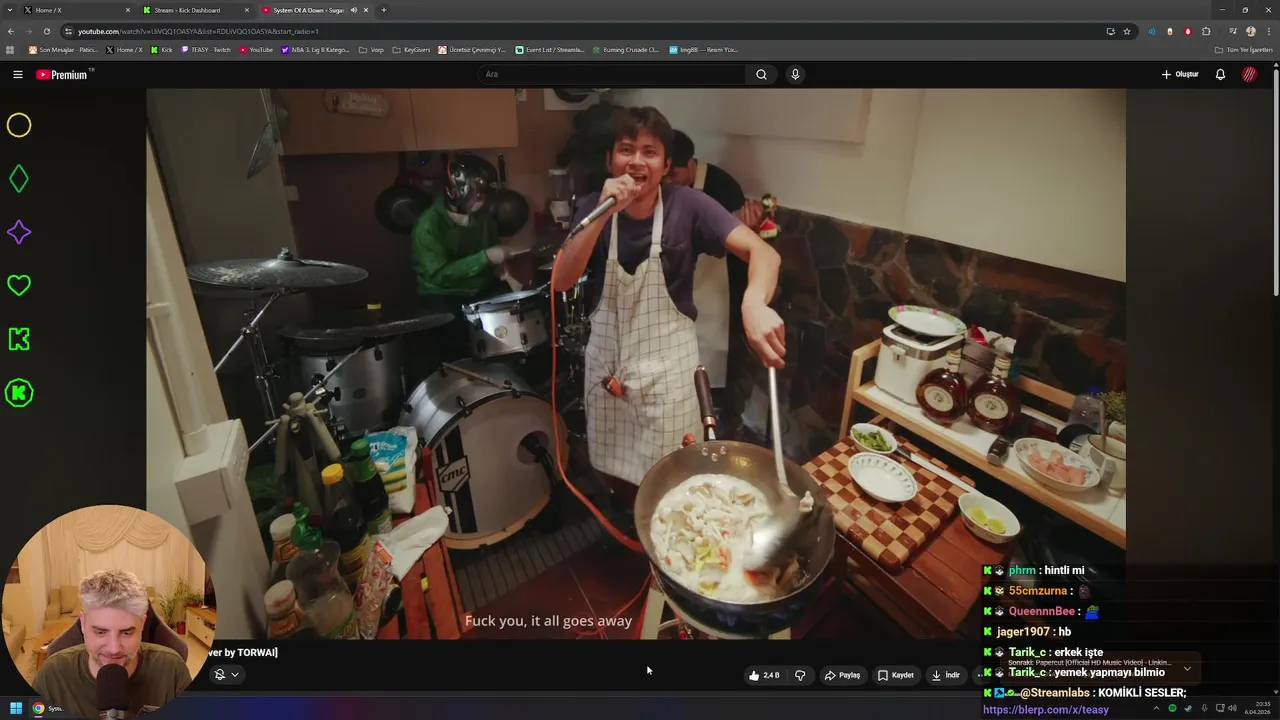Open Chrome extensions puzzle icon
This screenshot has width=1280, height=720.
pyautogui.click(x=1206, y=31)
